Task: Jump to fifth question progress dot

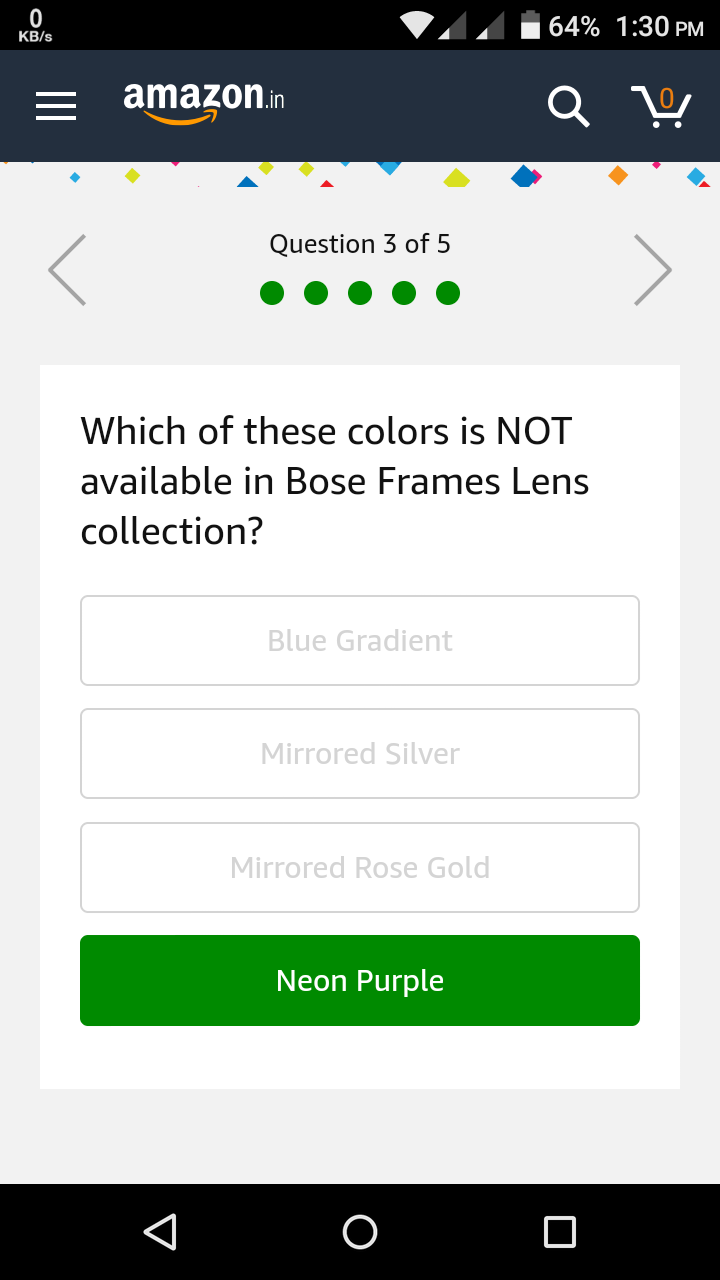Action: [448, 293]
